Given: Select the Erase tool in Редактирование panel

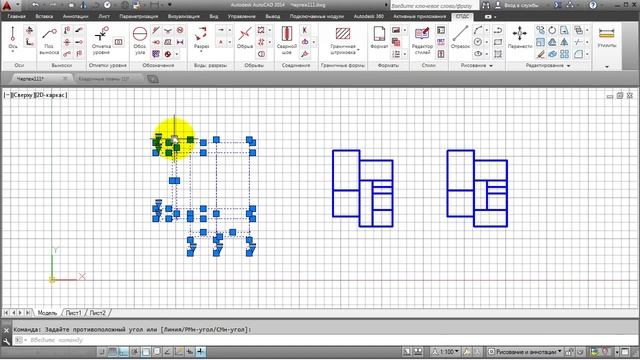Looking at the screenshot, I should (540, 54).
